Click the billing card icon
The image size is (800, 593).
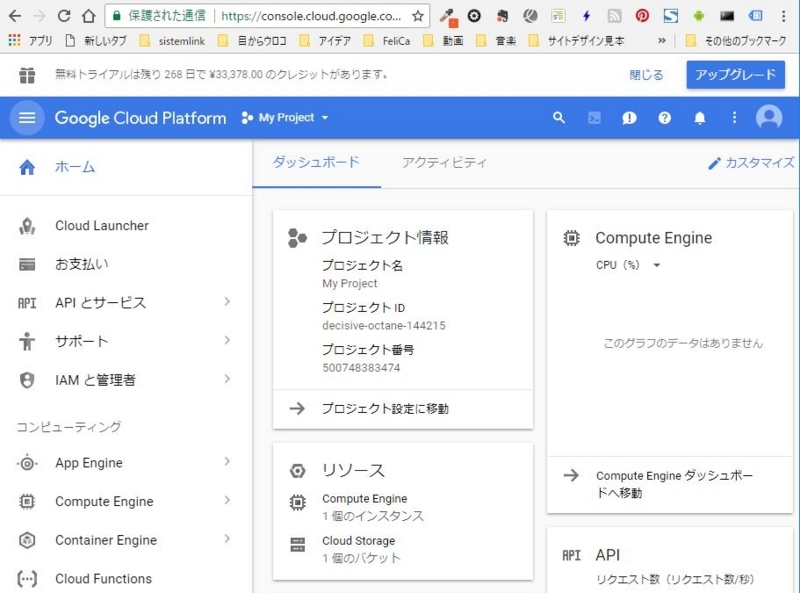[x=27, y=264]
